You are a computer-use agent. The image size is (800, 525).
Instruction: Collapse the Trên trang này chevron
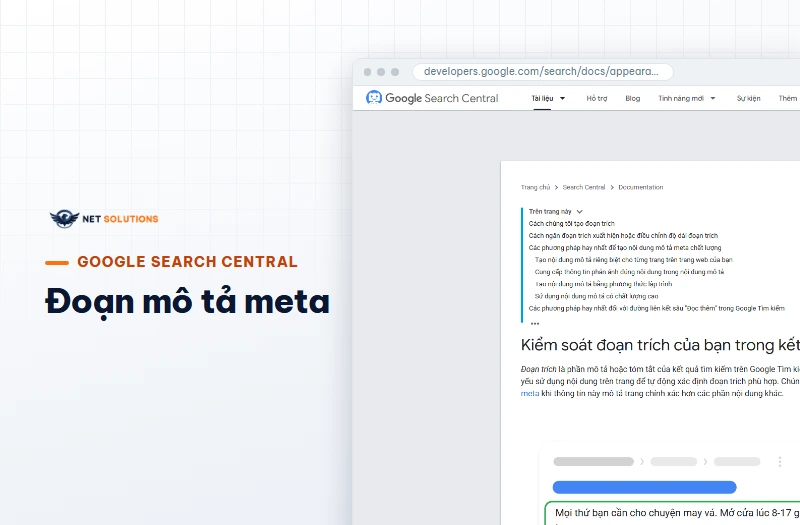click(x=579, y=212)
